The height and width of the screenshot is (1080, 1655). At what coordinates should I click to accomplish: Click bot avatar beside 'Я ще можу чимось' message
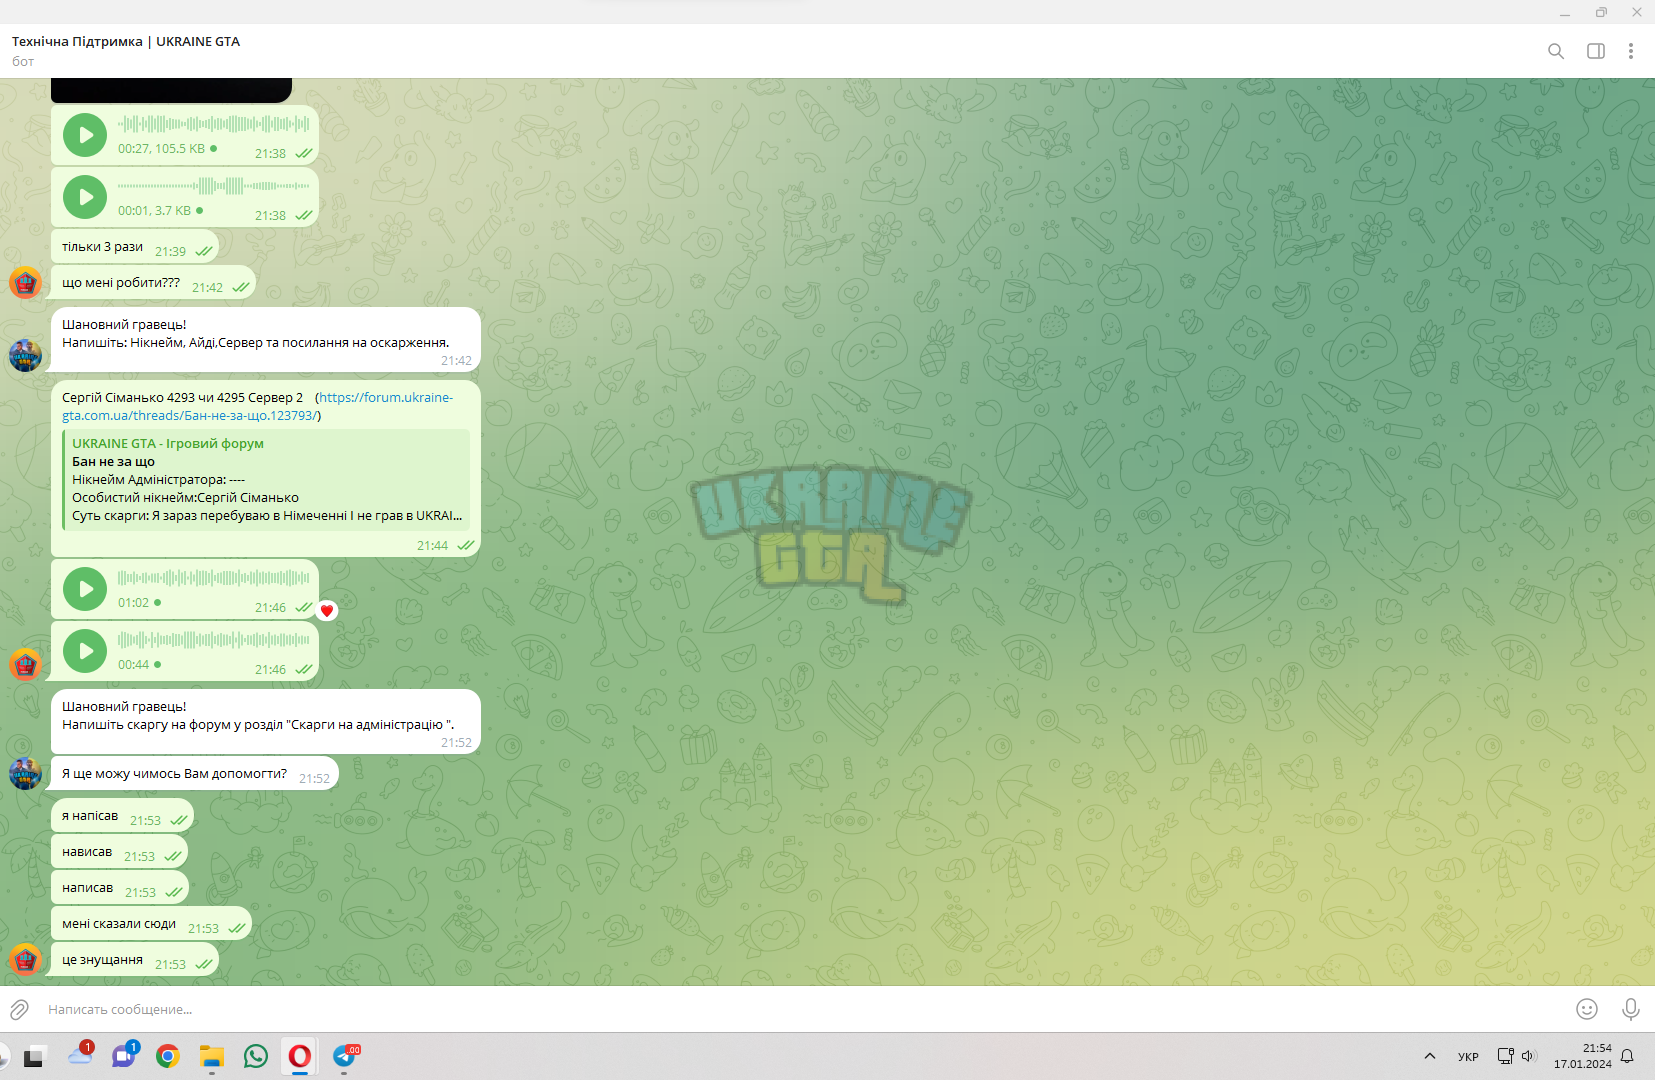[25, 773]
